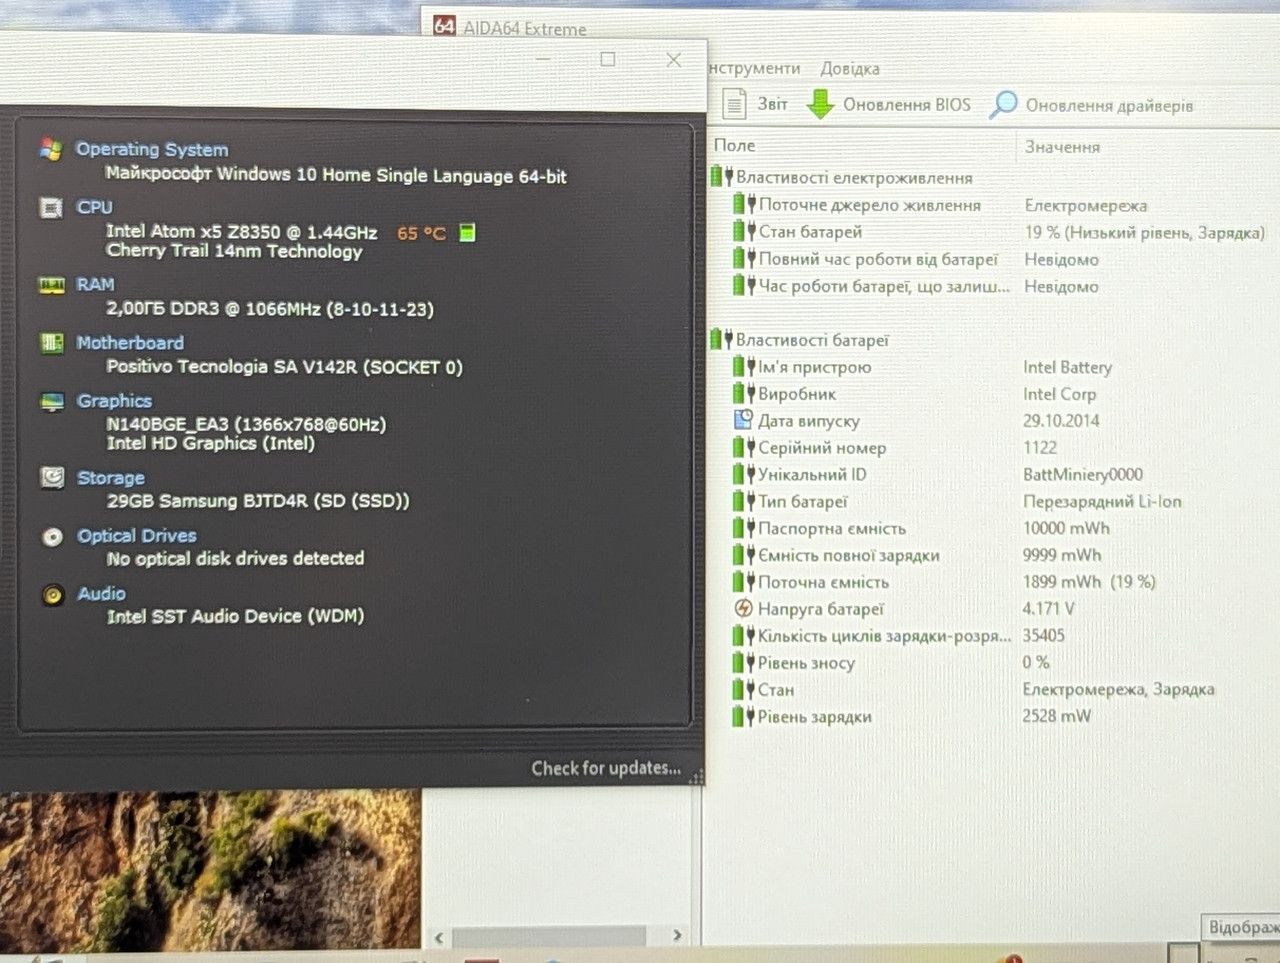The image size is (1280, 963).
Task: Click the right arrow of the horizontal scrollbar
Action: [x=677, y=936]
